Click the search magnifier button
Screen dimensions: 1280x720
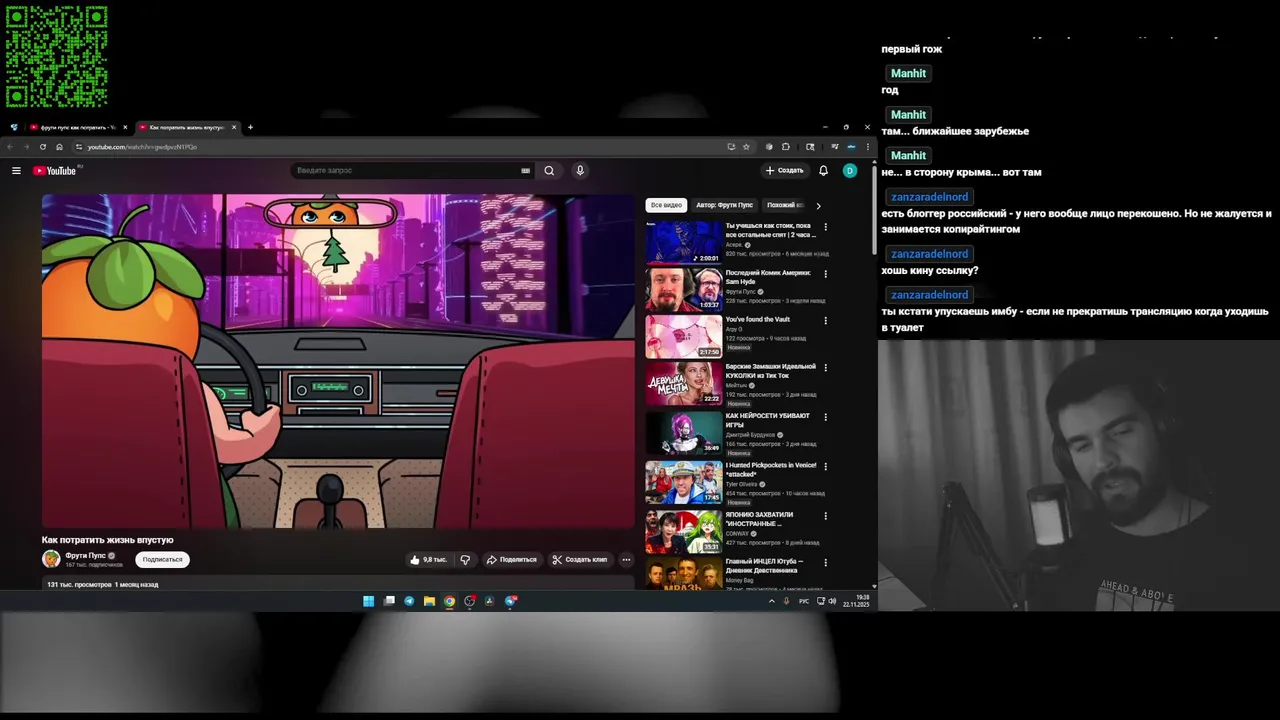pyautogui.click(x=549, y=171)
